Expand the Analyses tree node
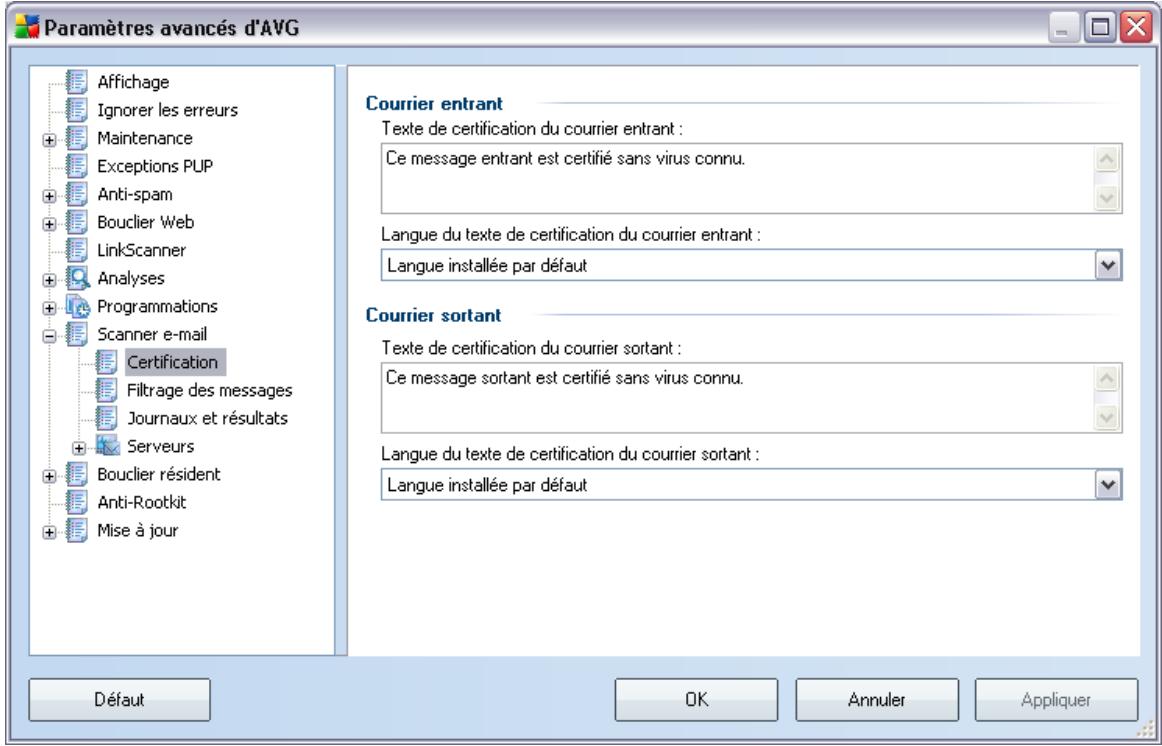1162x746 pixels. (50, 280)
